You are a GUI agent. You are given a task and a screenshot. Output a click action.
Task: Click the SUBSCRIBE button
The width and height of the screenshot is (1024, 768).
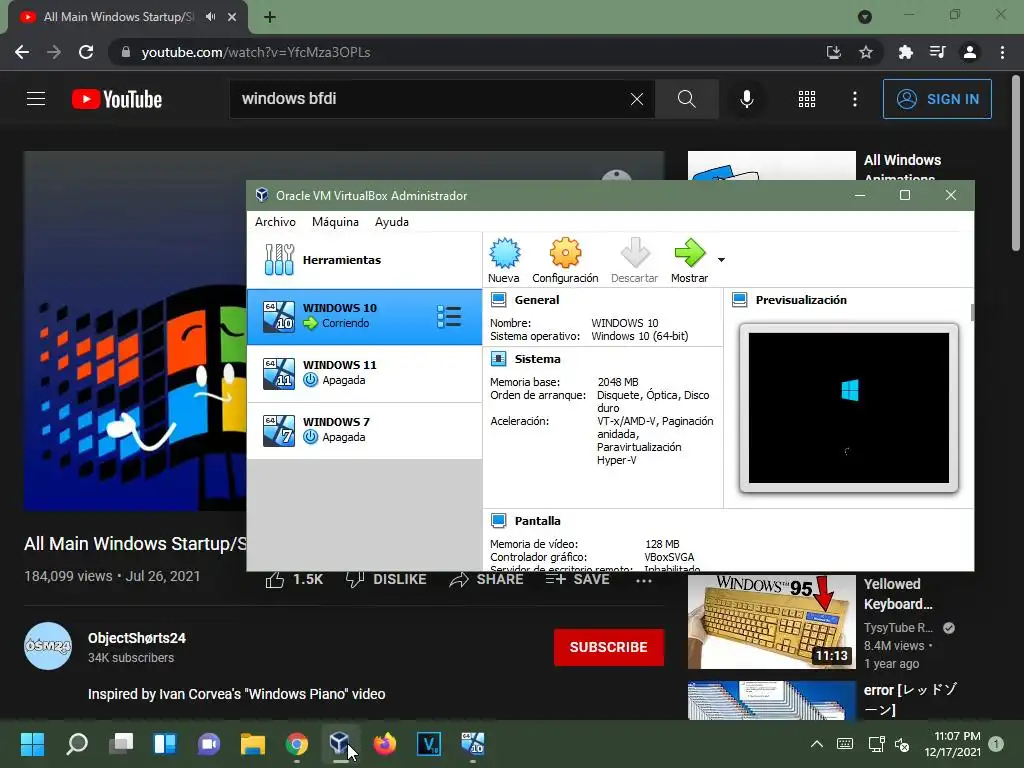(609, 647)
